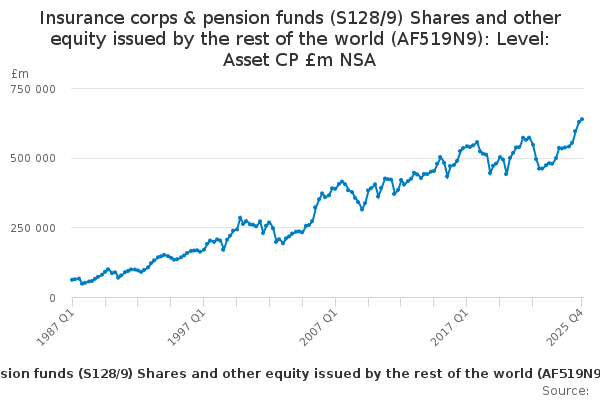Select the 2017 Q1 x-axis label

450,326
